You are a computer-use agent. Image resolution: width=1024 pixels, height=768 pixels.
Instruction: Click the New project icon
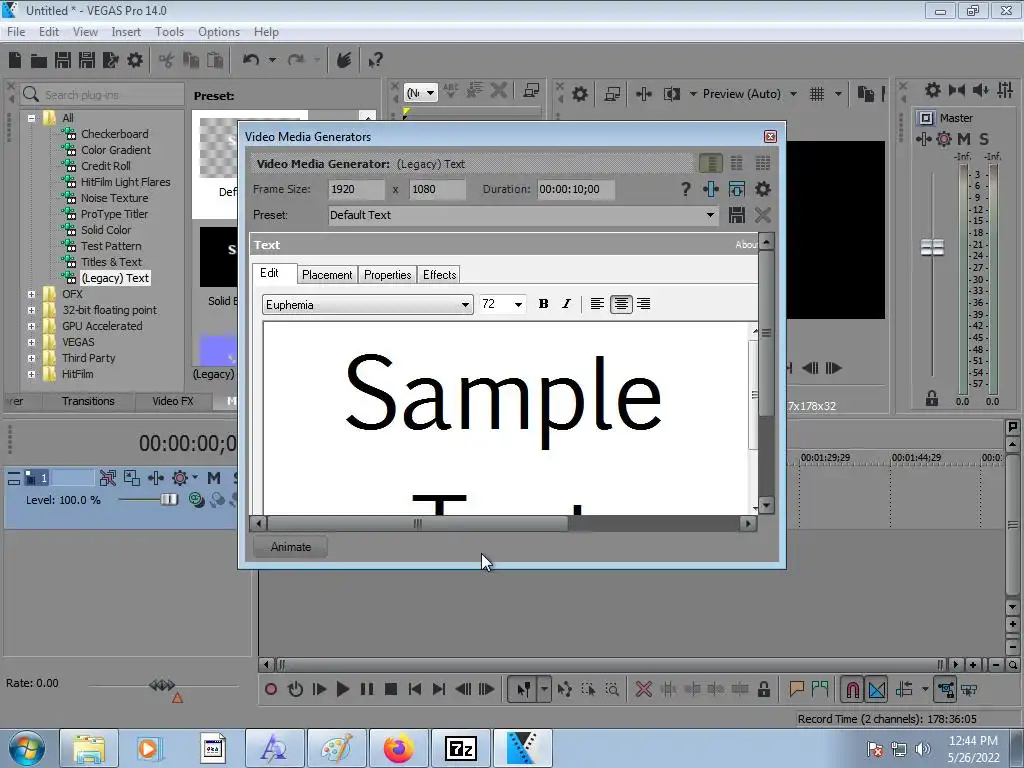(15, 60)
